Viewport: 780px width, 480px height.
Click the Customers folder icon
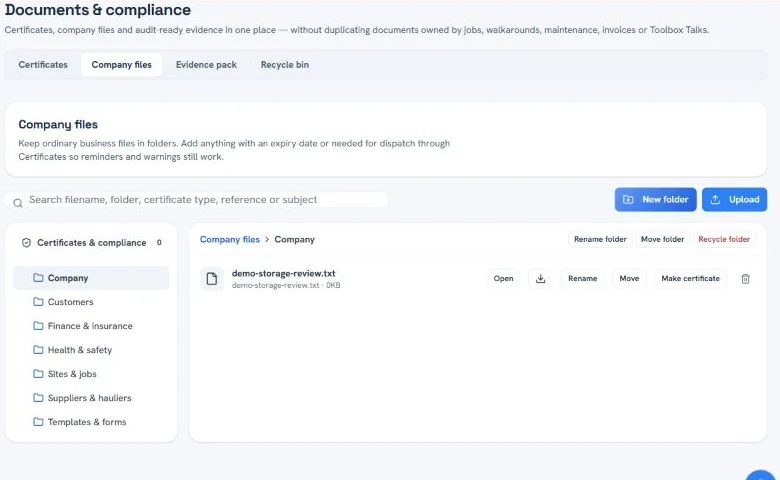pos(38,301)
